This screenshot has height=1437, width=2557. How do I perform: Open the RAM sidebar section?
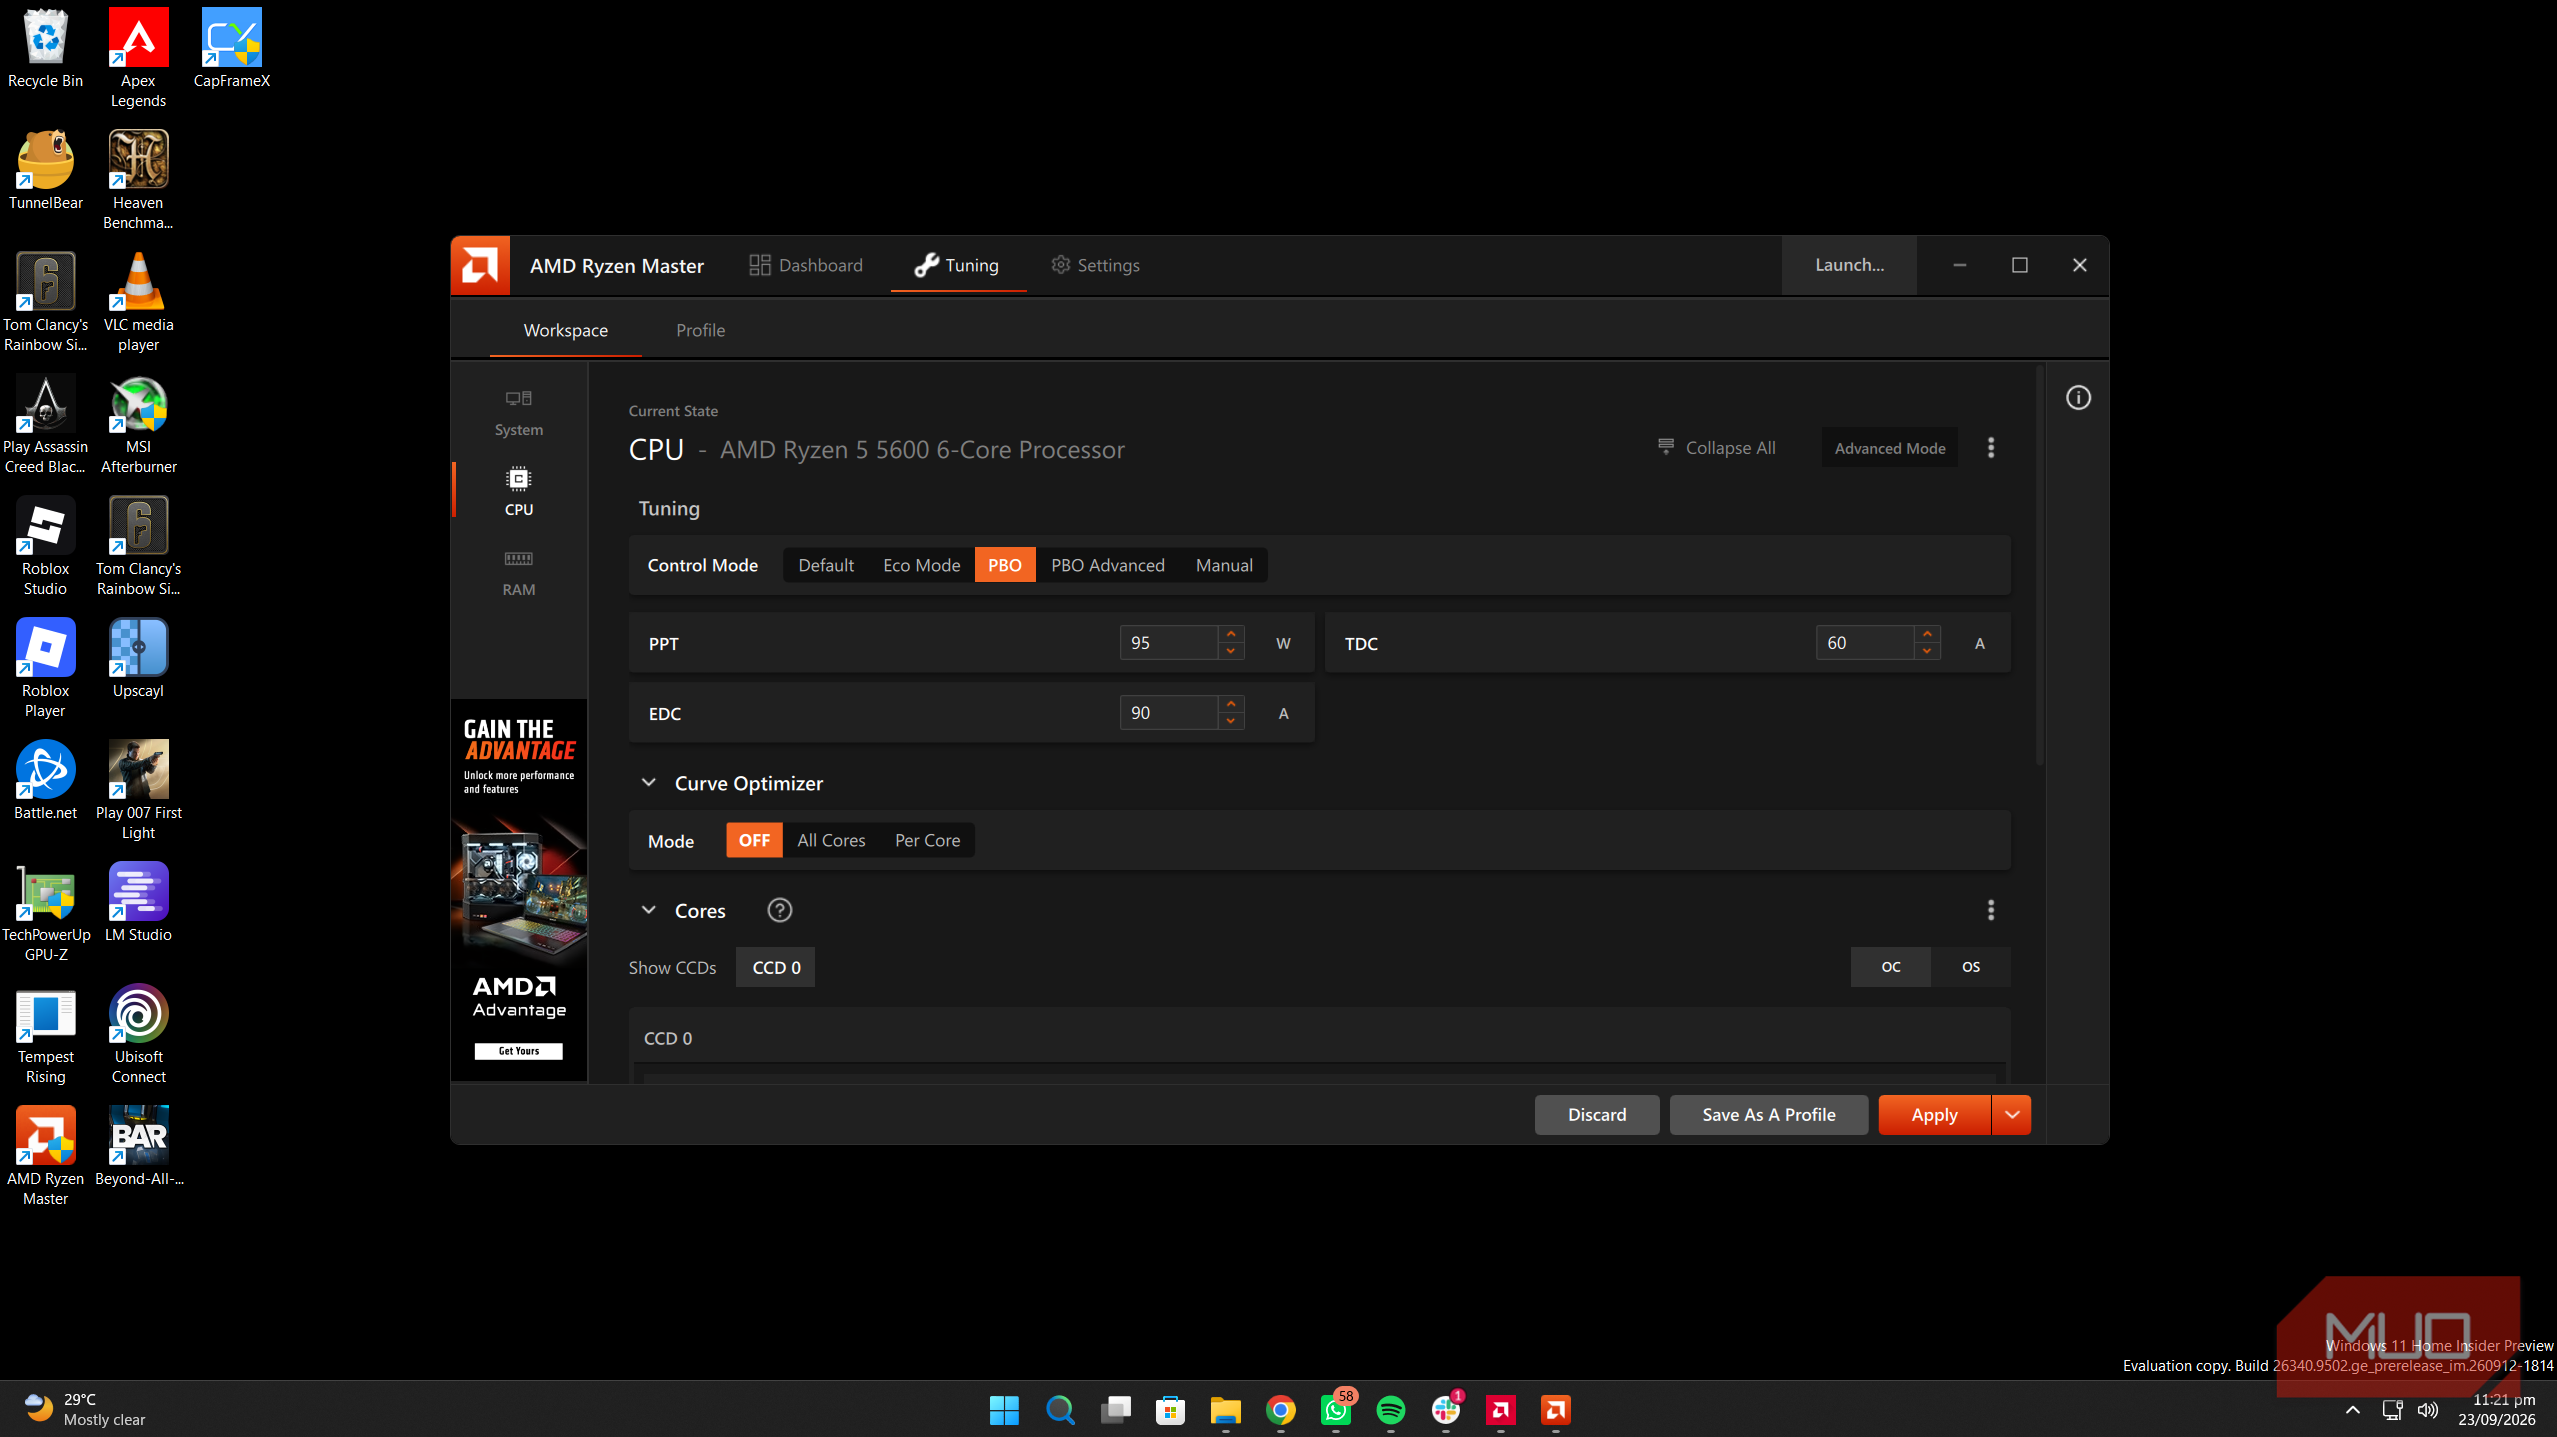(x=518, y=572)
